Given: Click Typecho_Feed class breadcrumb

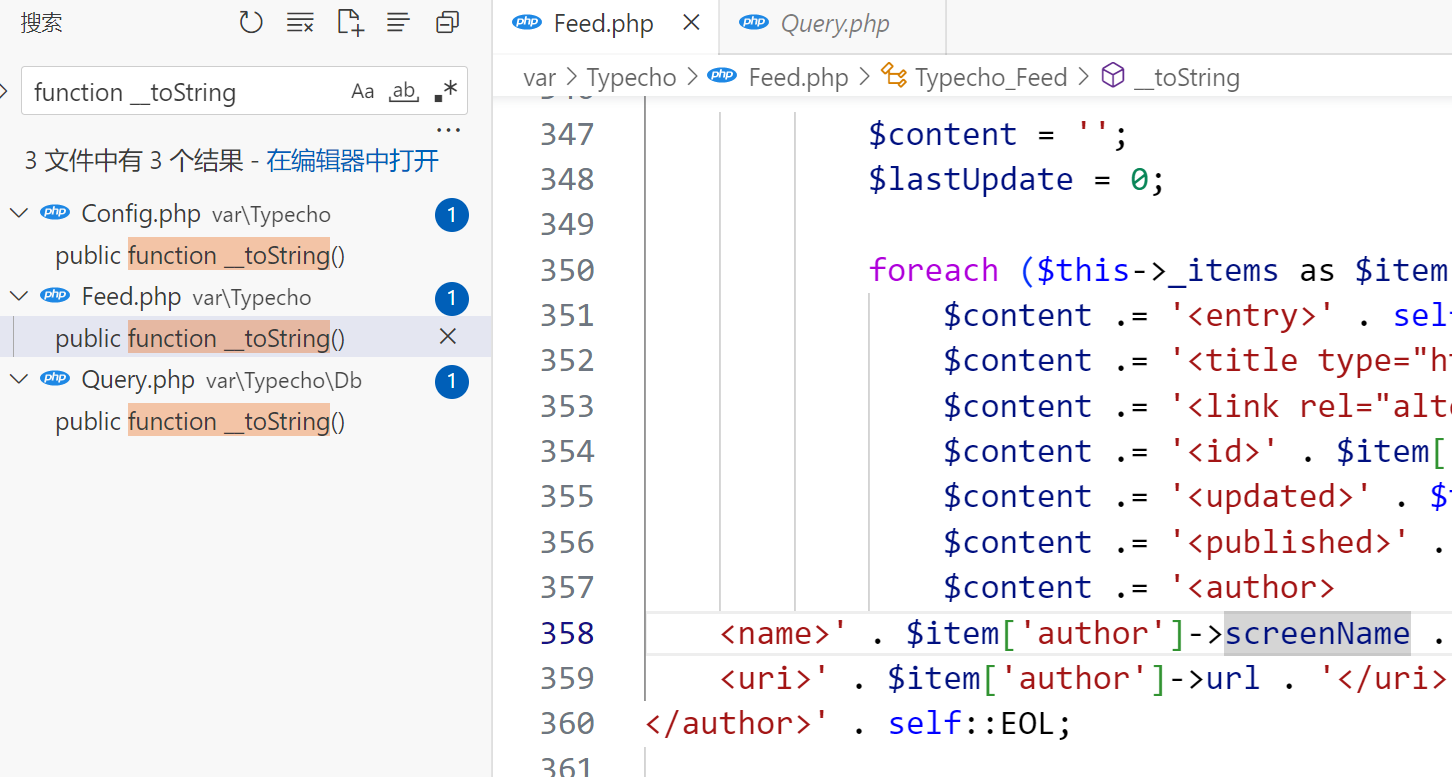Looking at the screenshot, I should tap(990, 77).
